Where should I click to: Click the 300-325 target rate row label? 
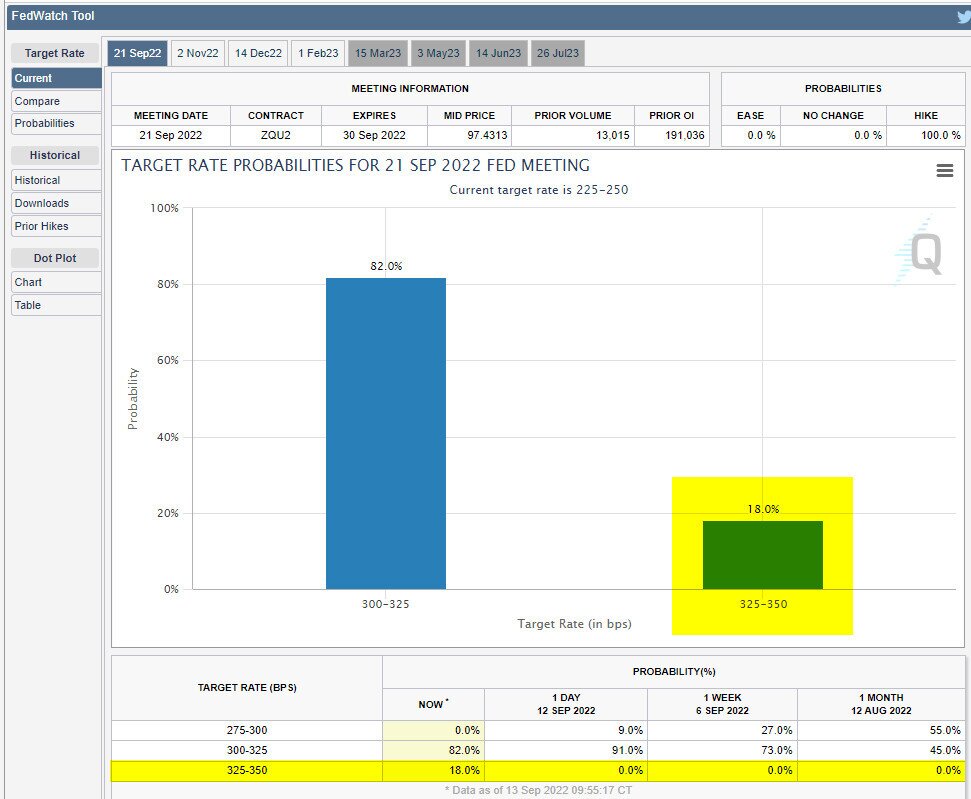pos(247,750)
